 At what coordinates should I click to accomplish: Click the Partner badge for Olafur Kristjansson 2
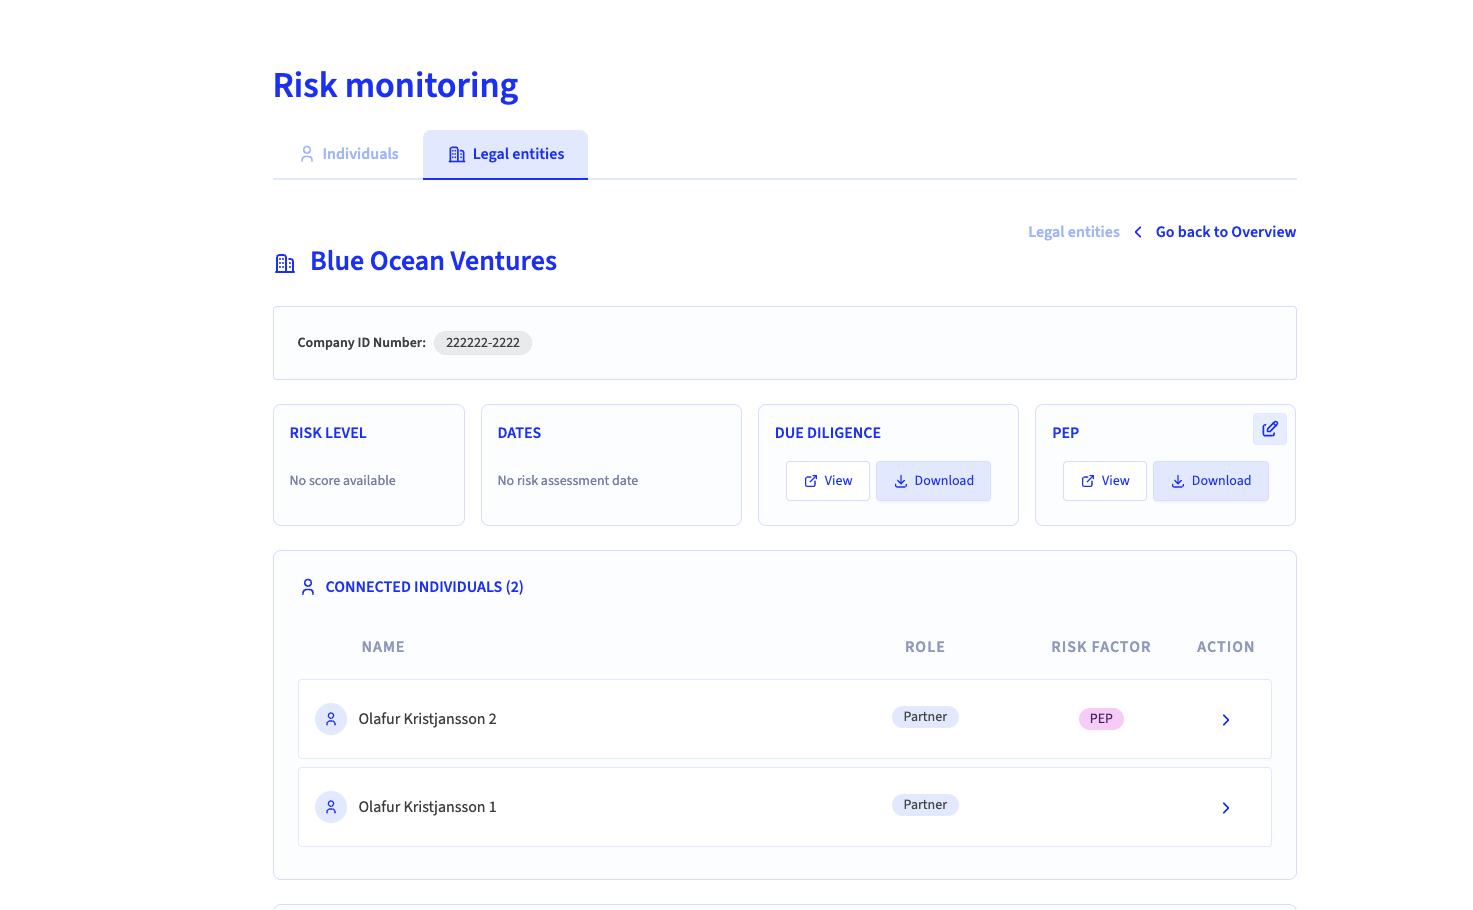click(925, 717)
